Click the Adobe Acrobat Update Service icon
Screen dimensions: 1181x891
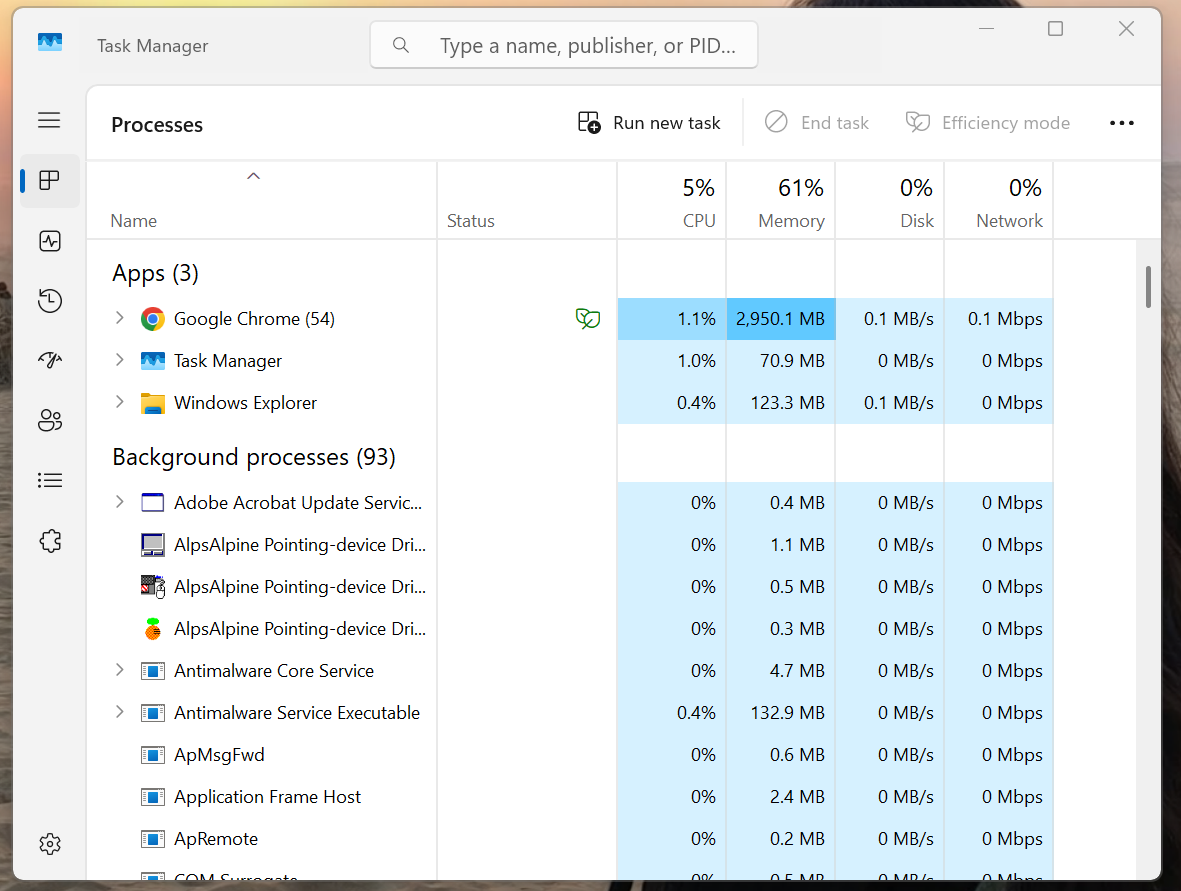153,502
